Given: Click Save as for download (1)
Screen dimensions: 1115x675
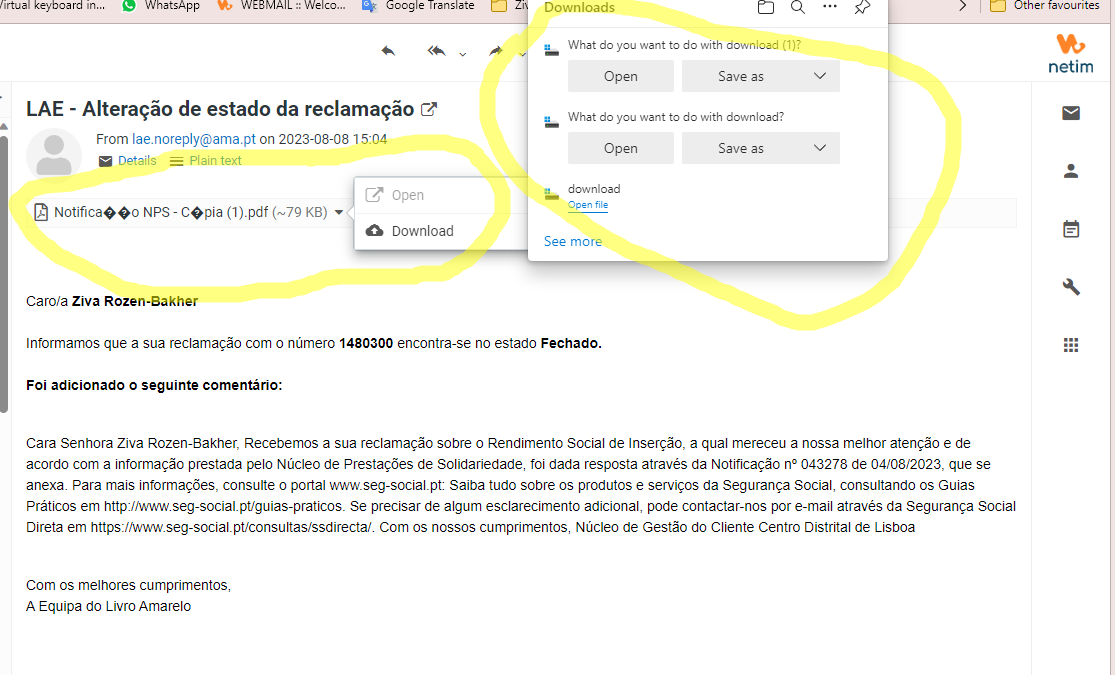Looking at the screenshot, I should (x=741, y=76).
